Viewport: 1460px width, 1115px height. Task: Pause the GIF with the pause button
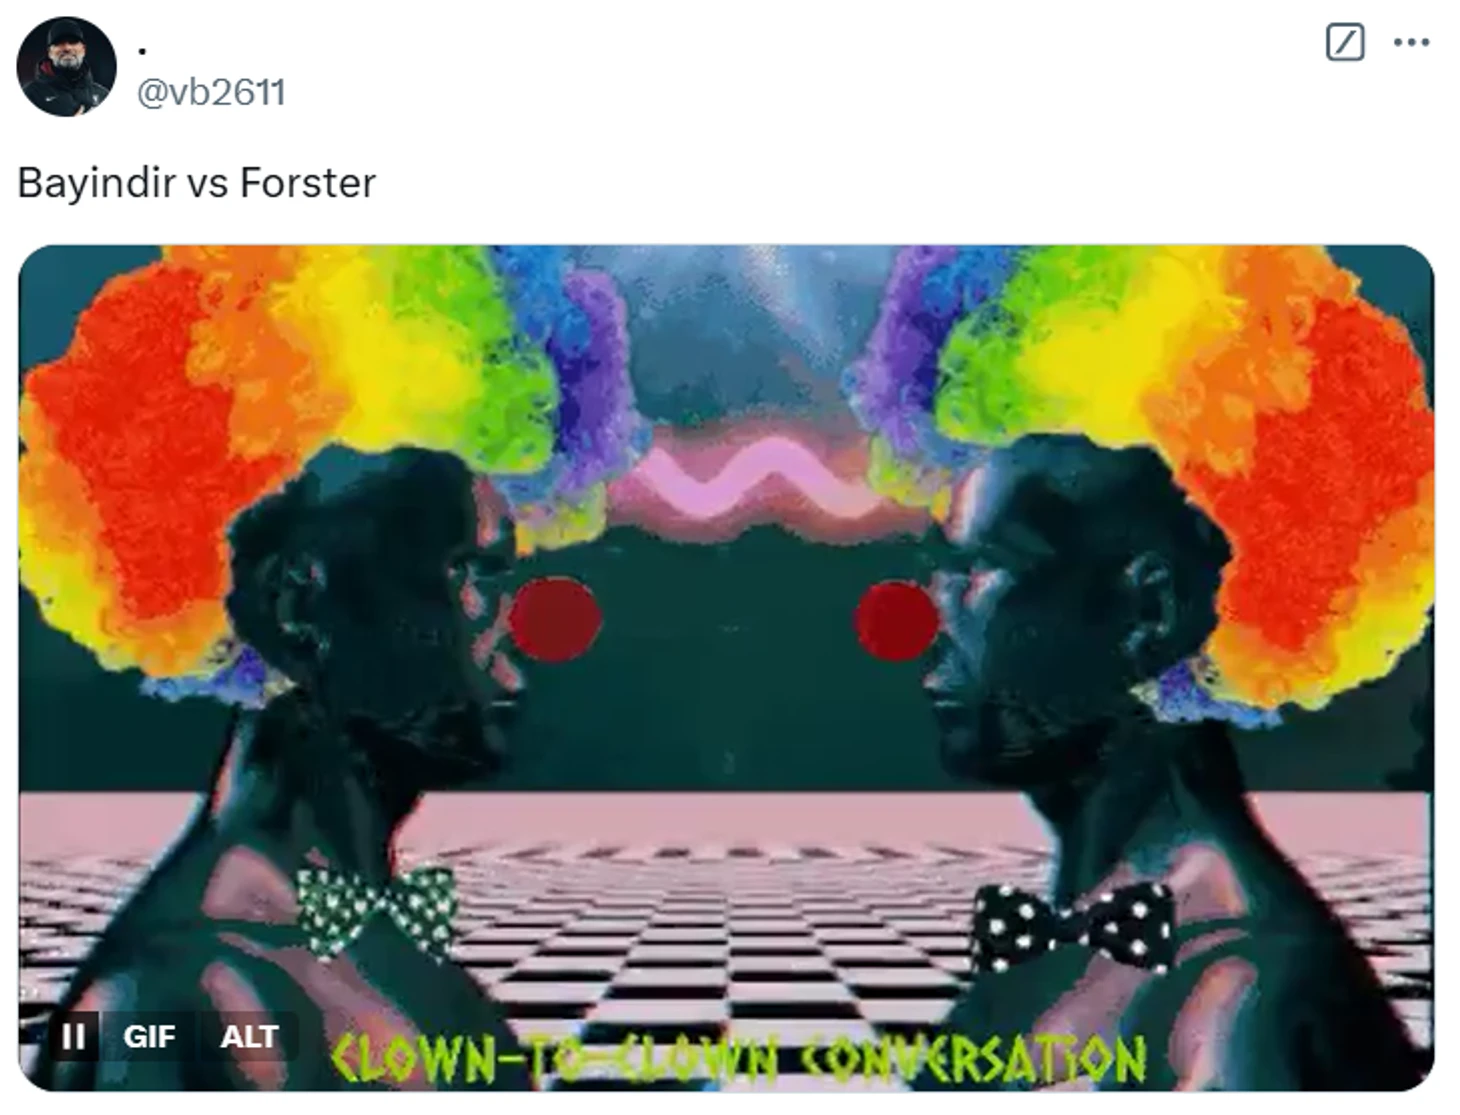pyautogui.click(x=73, y=1037)
